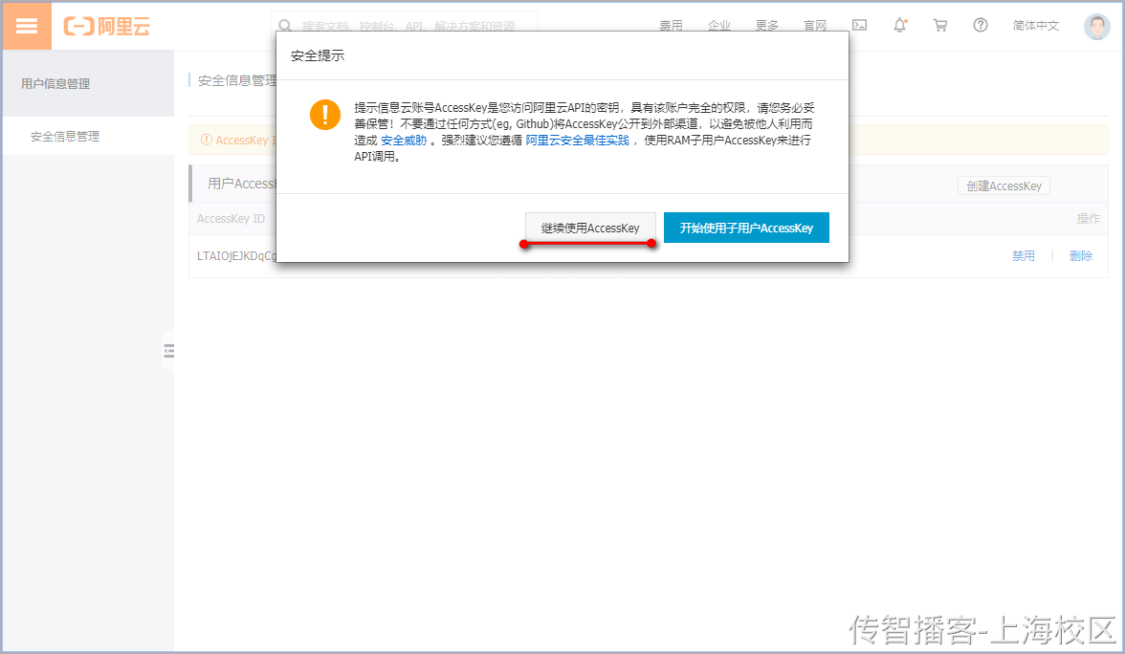1125x654 pixels.
Task: Collapse the sidebar with the handle icon
Action: [169, 351]
